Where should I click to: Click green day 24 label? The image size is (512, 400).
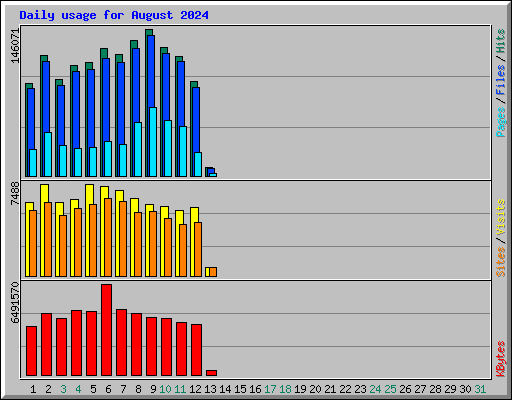[x=375, y=389]
